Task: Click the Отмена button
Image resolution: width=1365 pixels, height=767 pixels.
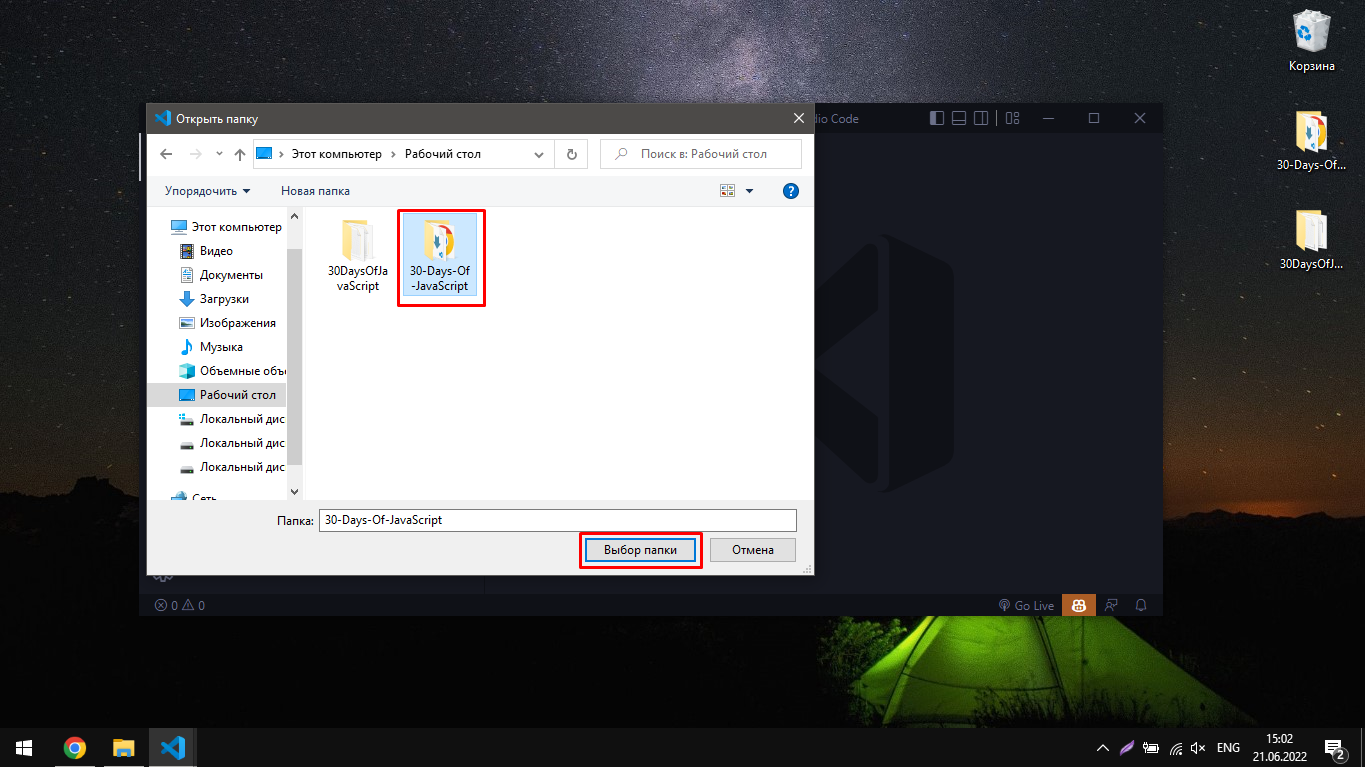Action: 753,550
